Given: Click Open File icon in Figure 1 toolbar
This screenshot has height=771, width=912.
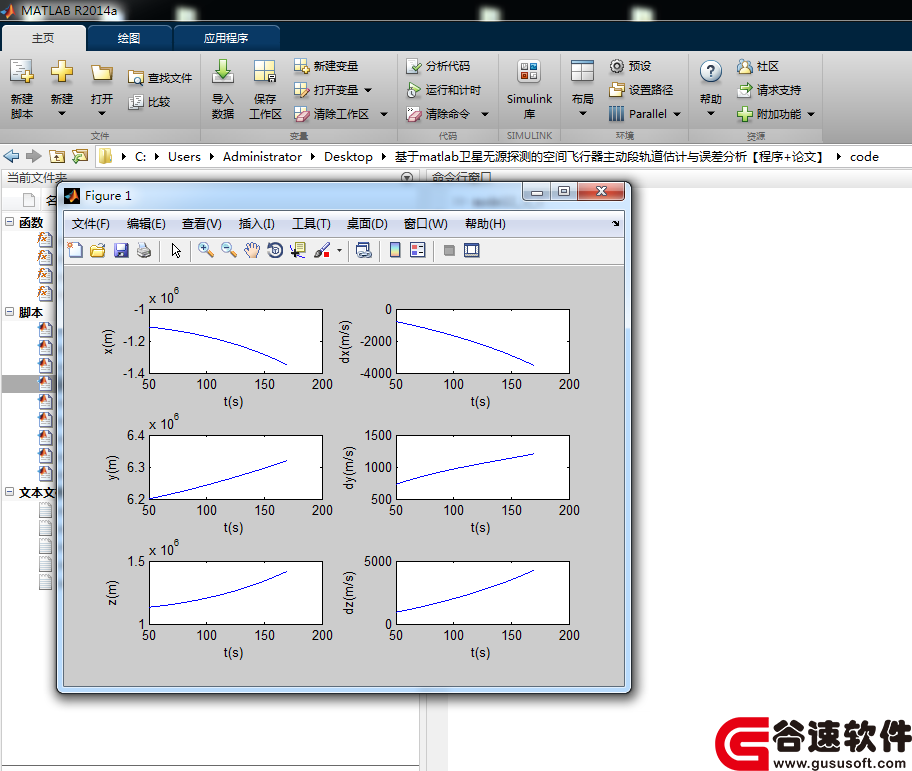Looking at the screenshot, I should click(x=98, y=251).
